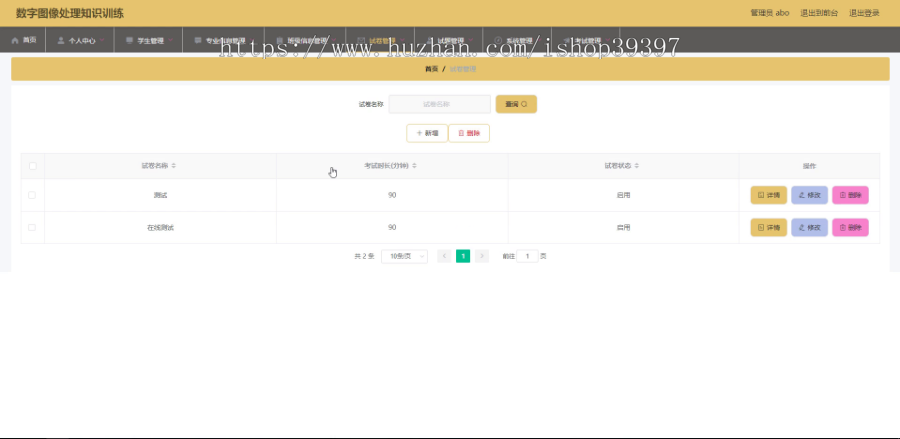The width and height of the screenshot is (900, 439).
Task: Click the 系统管理 menu icon
Action: pos(498,41)
